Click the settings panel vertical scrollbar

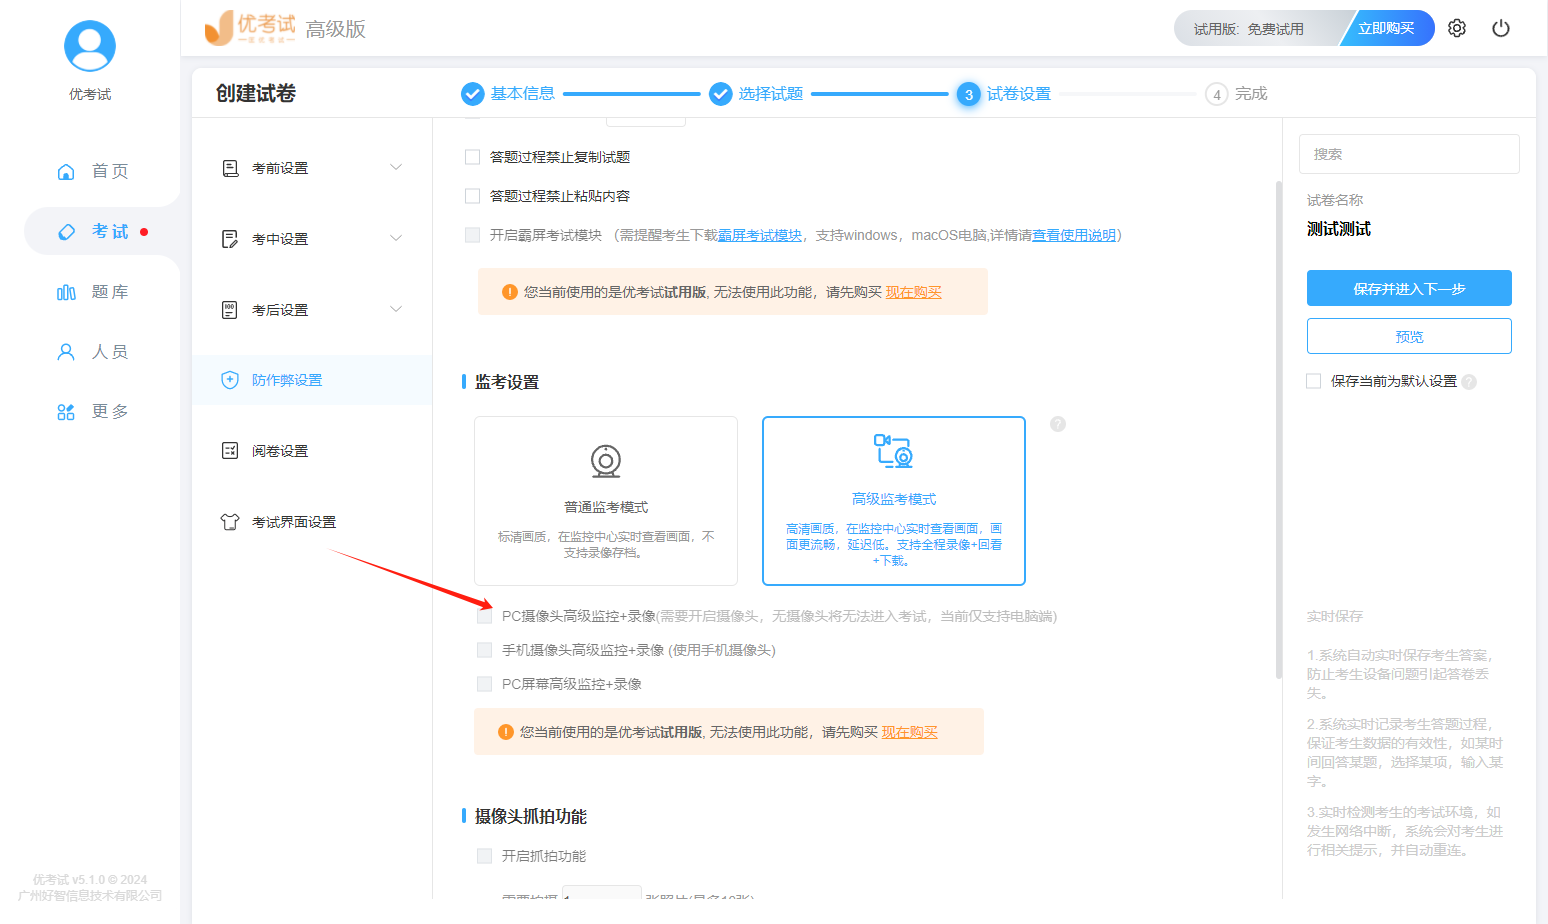[1279, 430]
